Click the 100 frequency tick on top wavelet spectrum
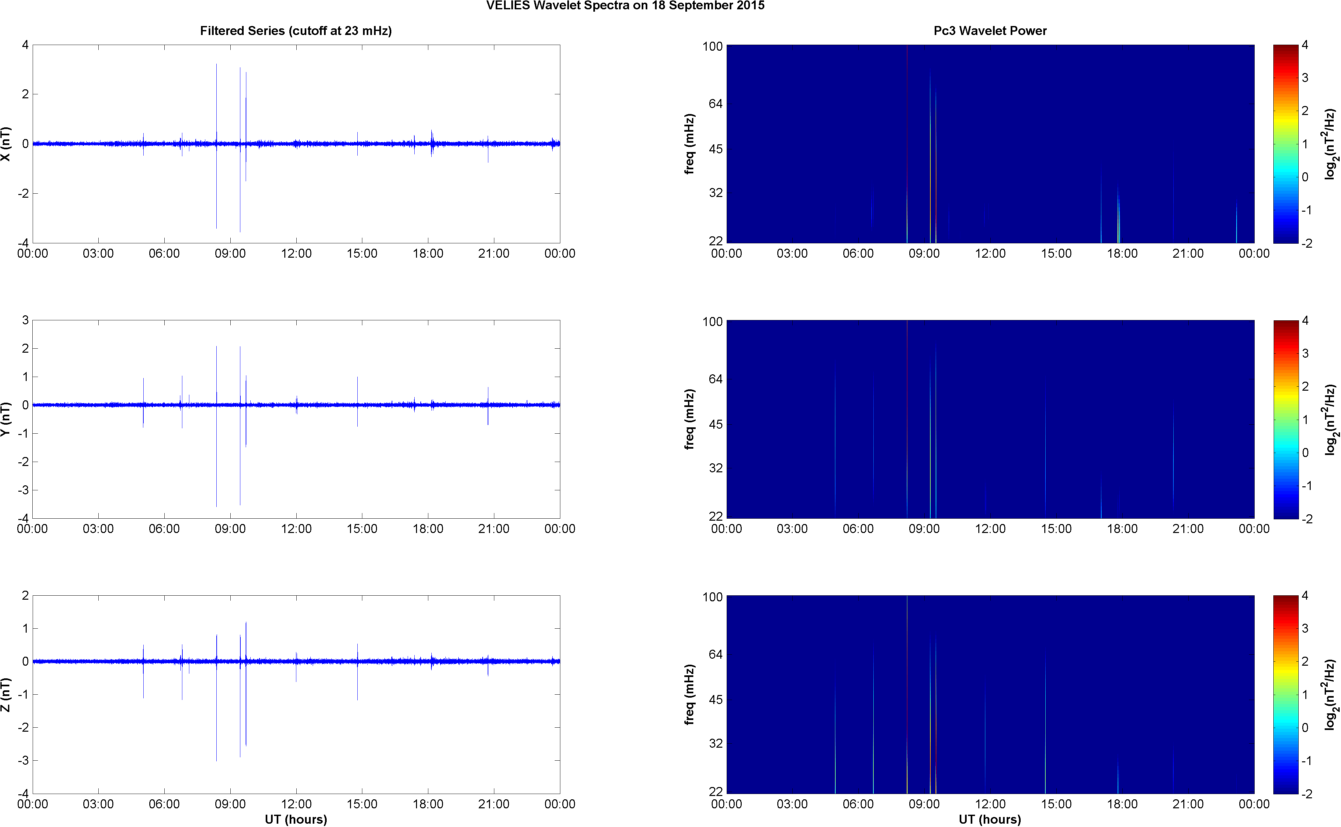 (712, 46)
